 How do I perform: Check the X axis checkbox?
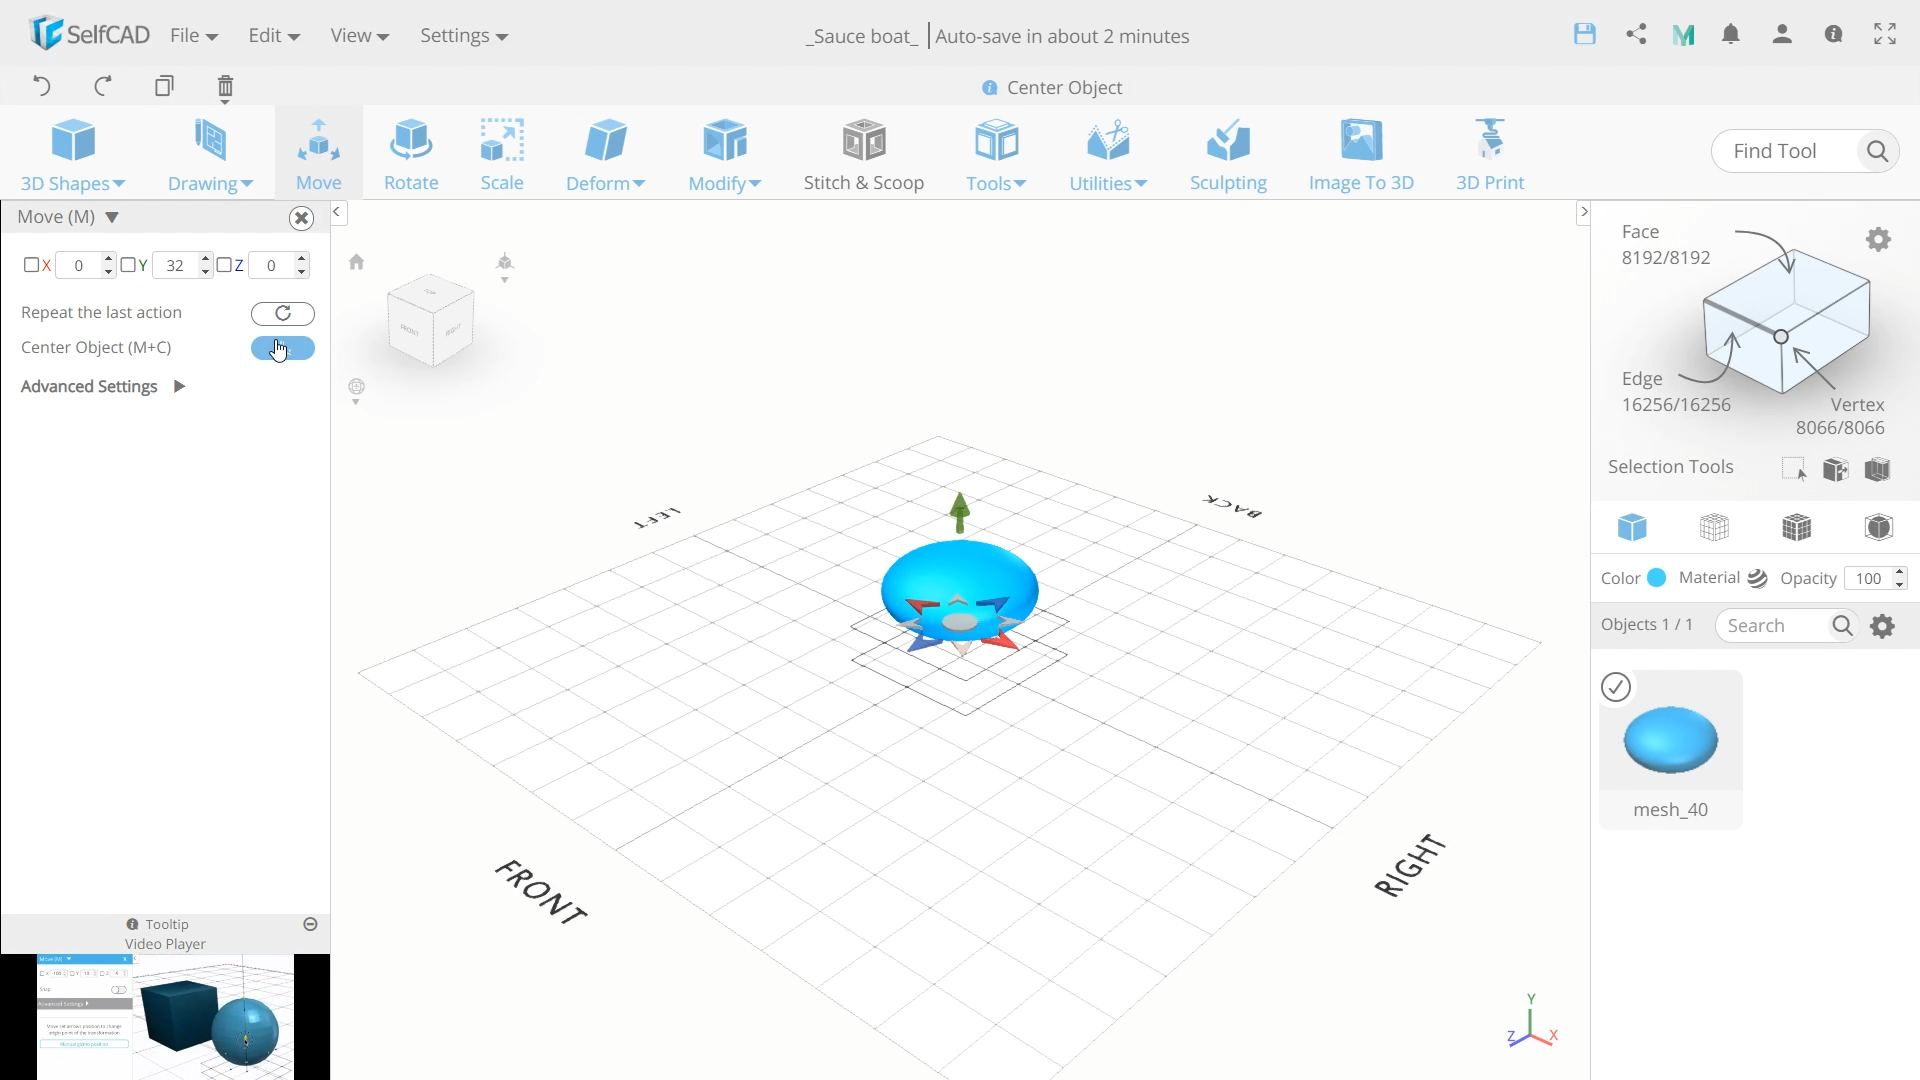[x=31, y=265]
